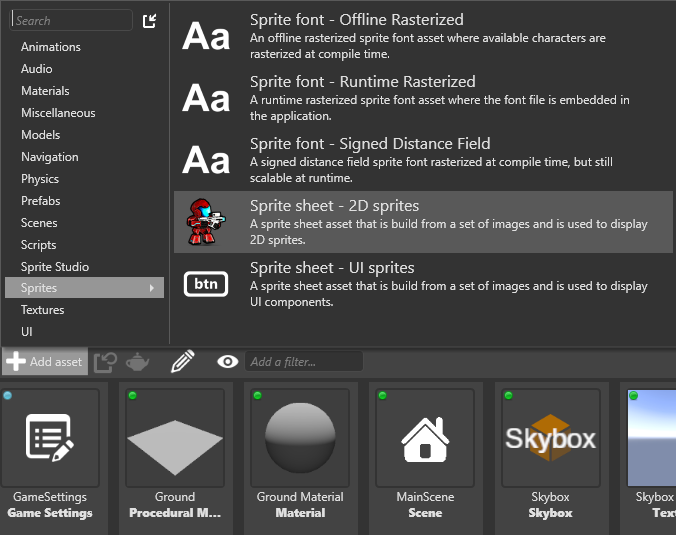Select the Sprite Studio category
Screen dimensions: 676x535
coord(55,267)
